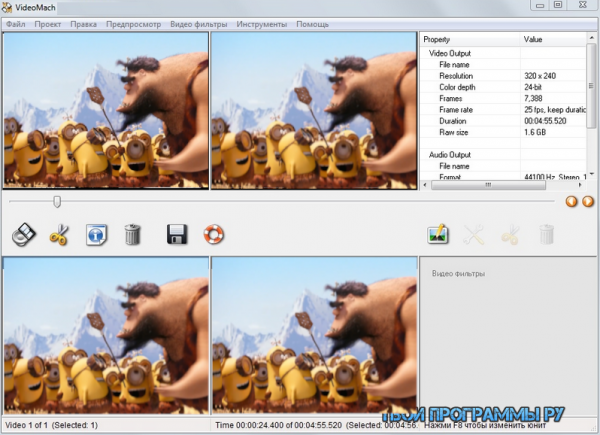Click the Resolution property label
The image size is (600, 435).
point(456,76)
